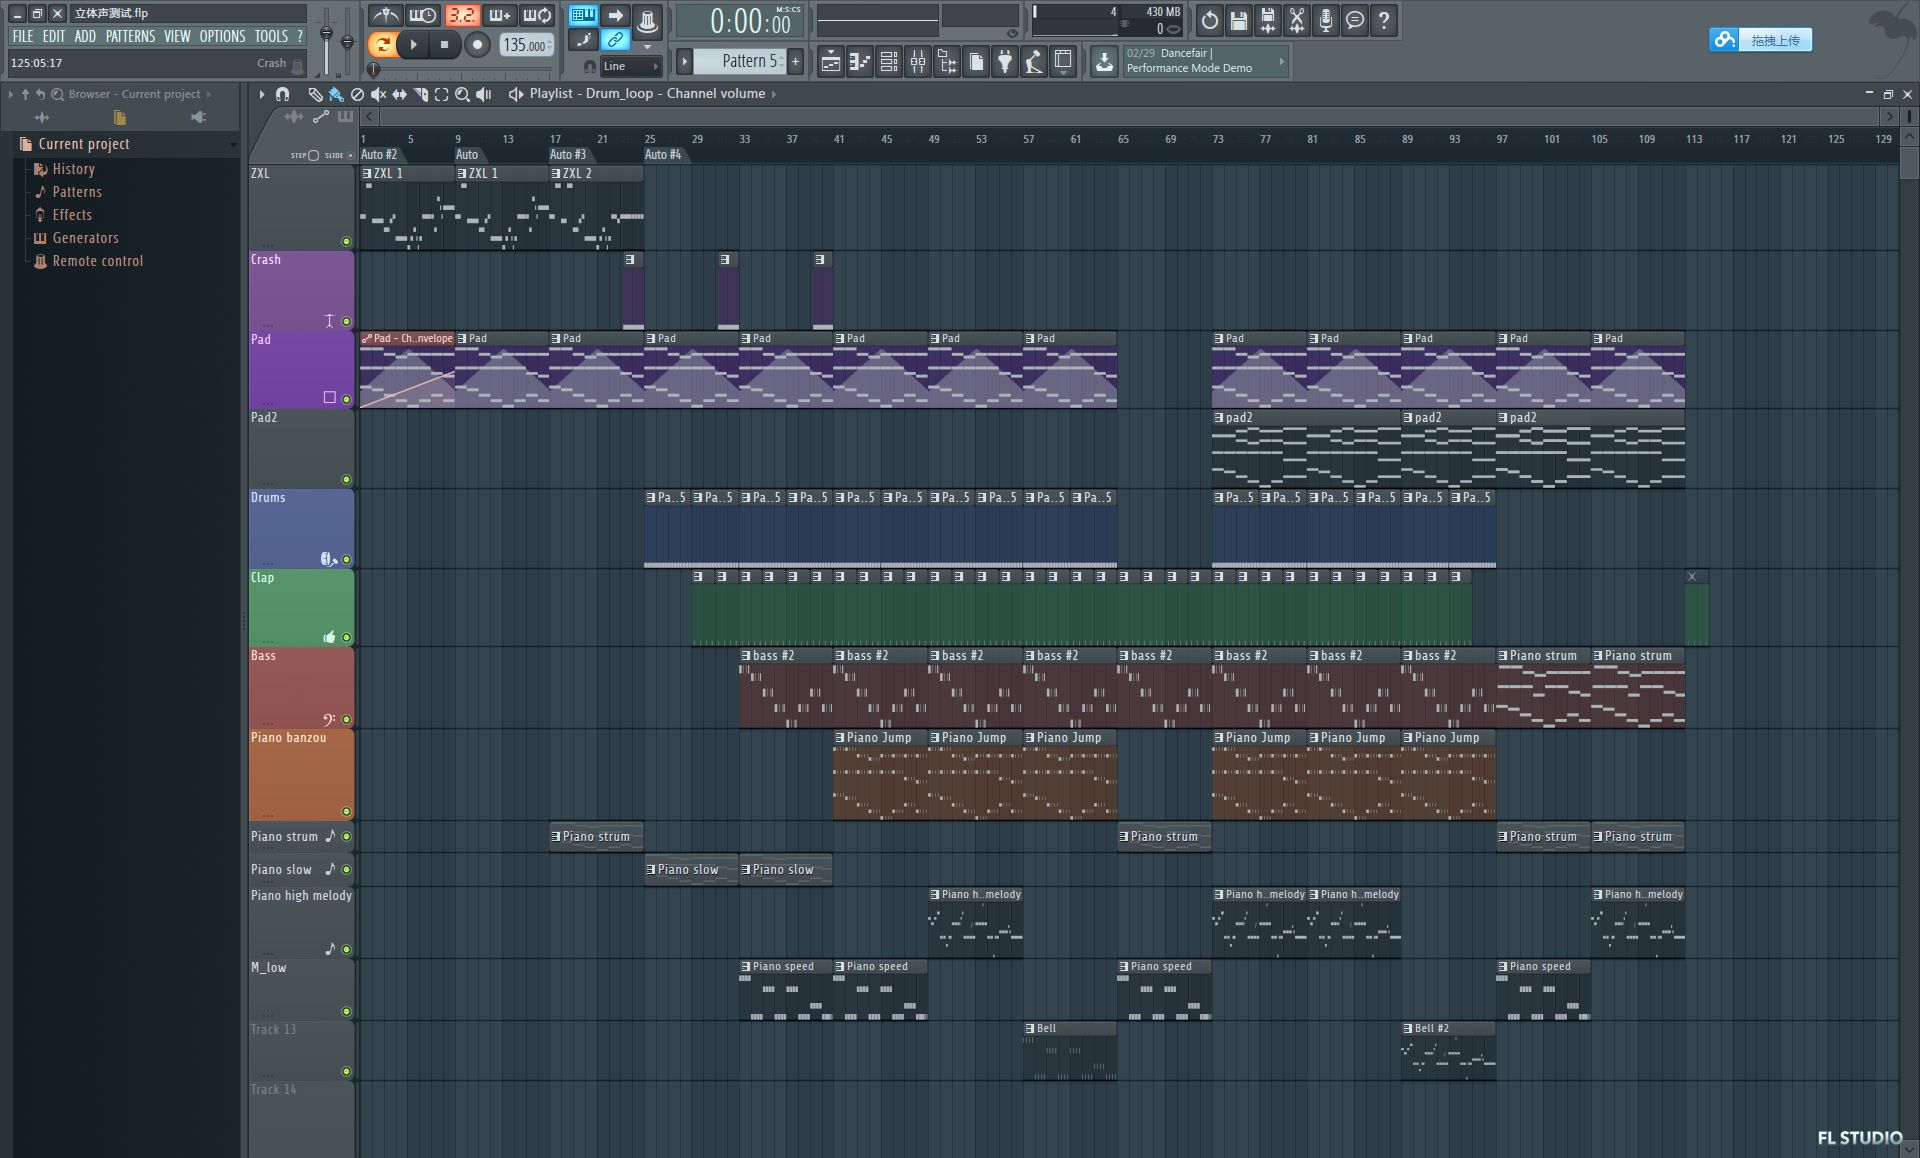
Task: Click the song position slider knob
Action: coord(374,69)
